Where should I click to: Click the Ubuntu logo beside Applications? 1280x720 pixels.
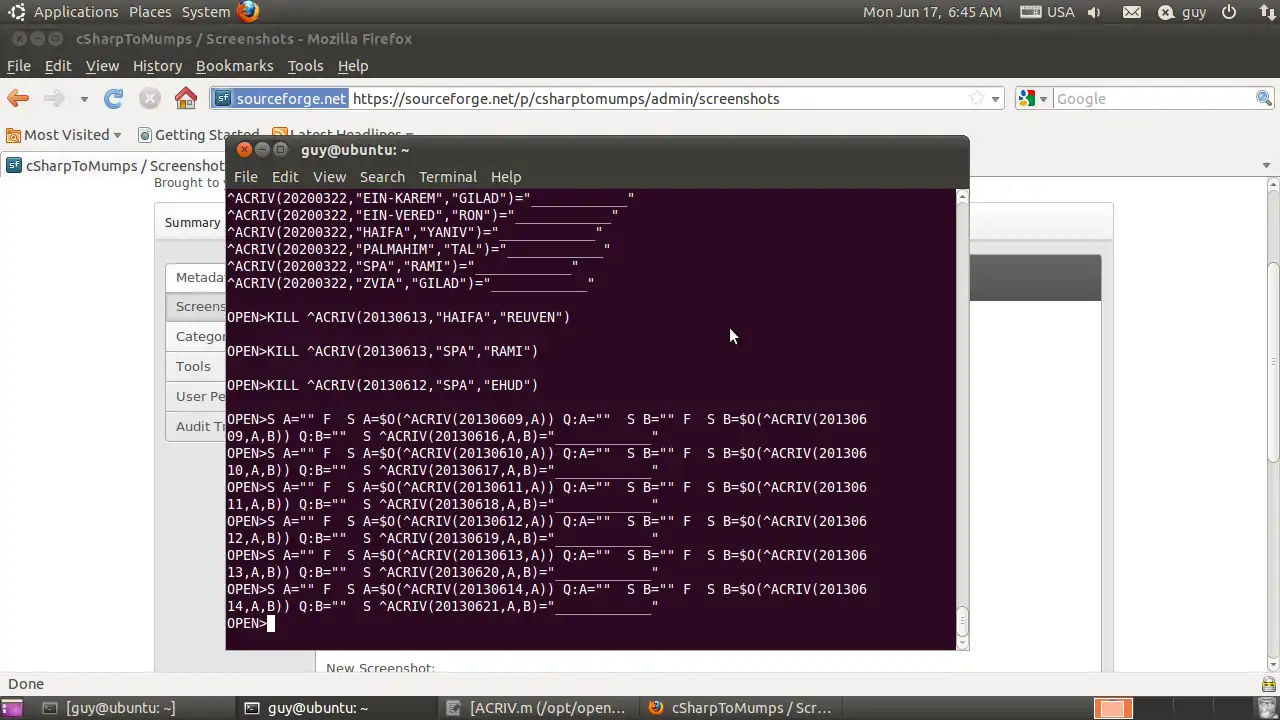[x=16, y=12]
